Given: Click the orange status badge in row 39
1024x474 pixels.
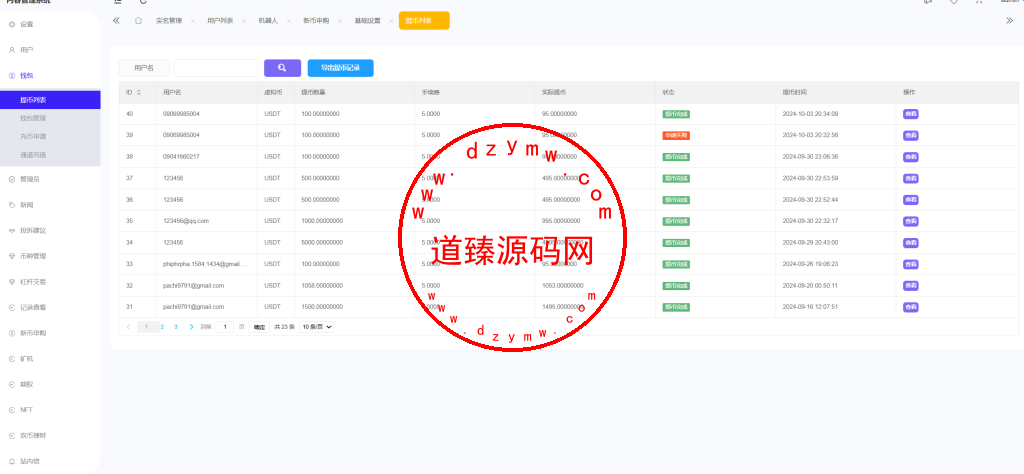Looking at the screenshot, I should [x=676, y=136].
